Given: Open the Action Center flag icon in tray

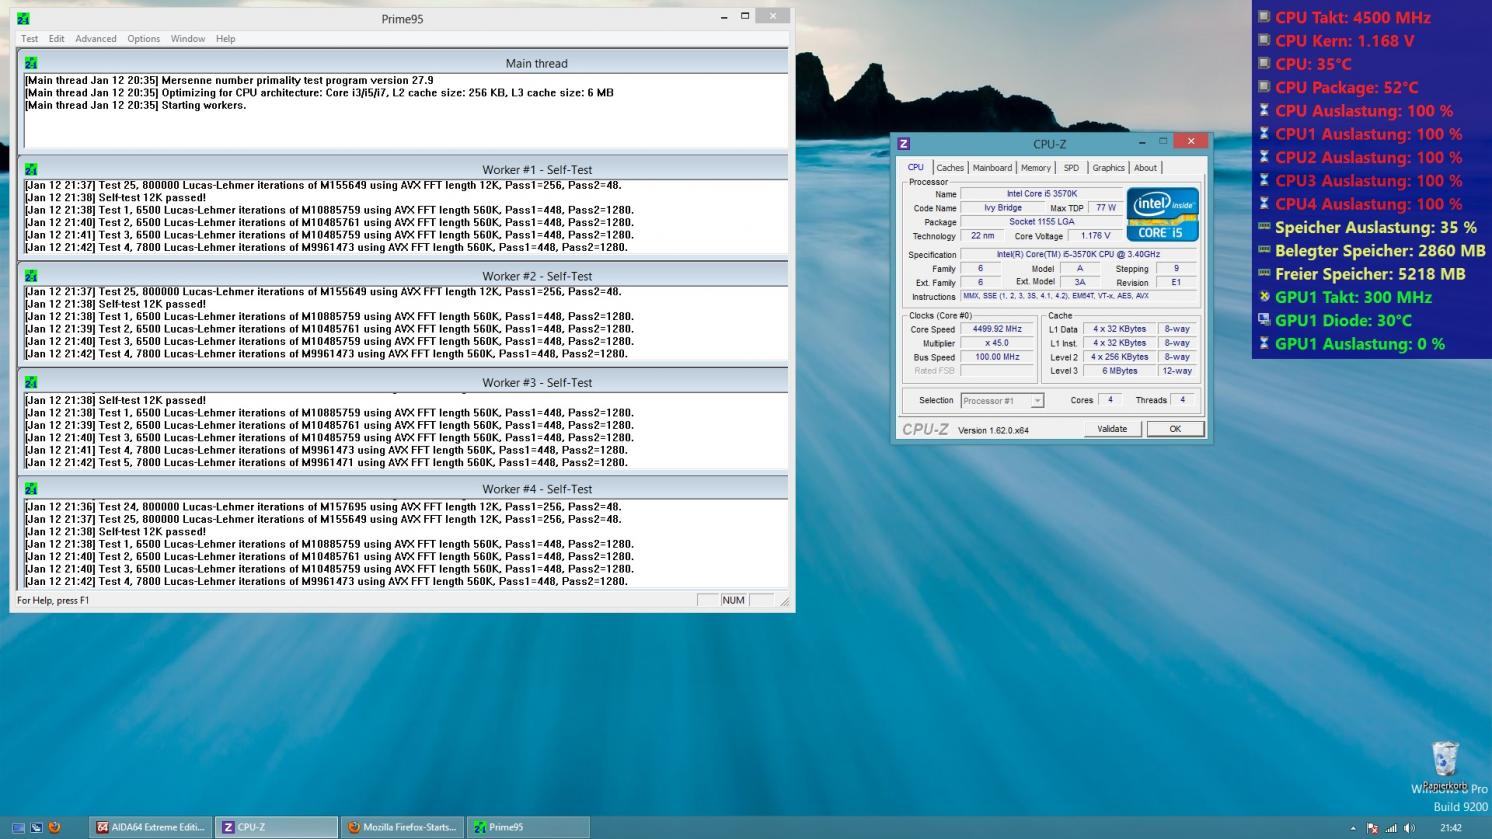Looking at the screenshot, I should [x=1372, y=828].
